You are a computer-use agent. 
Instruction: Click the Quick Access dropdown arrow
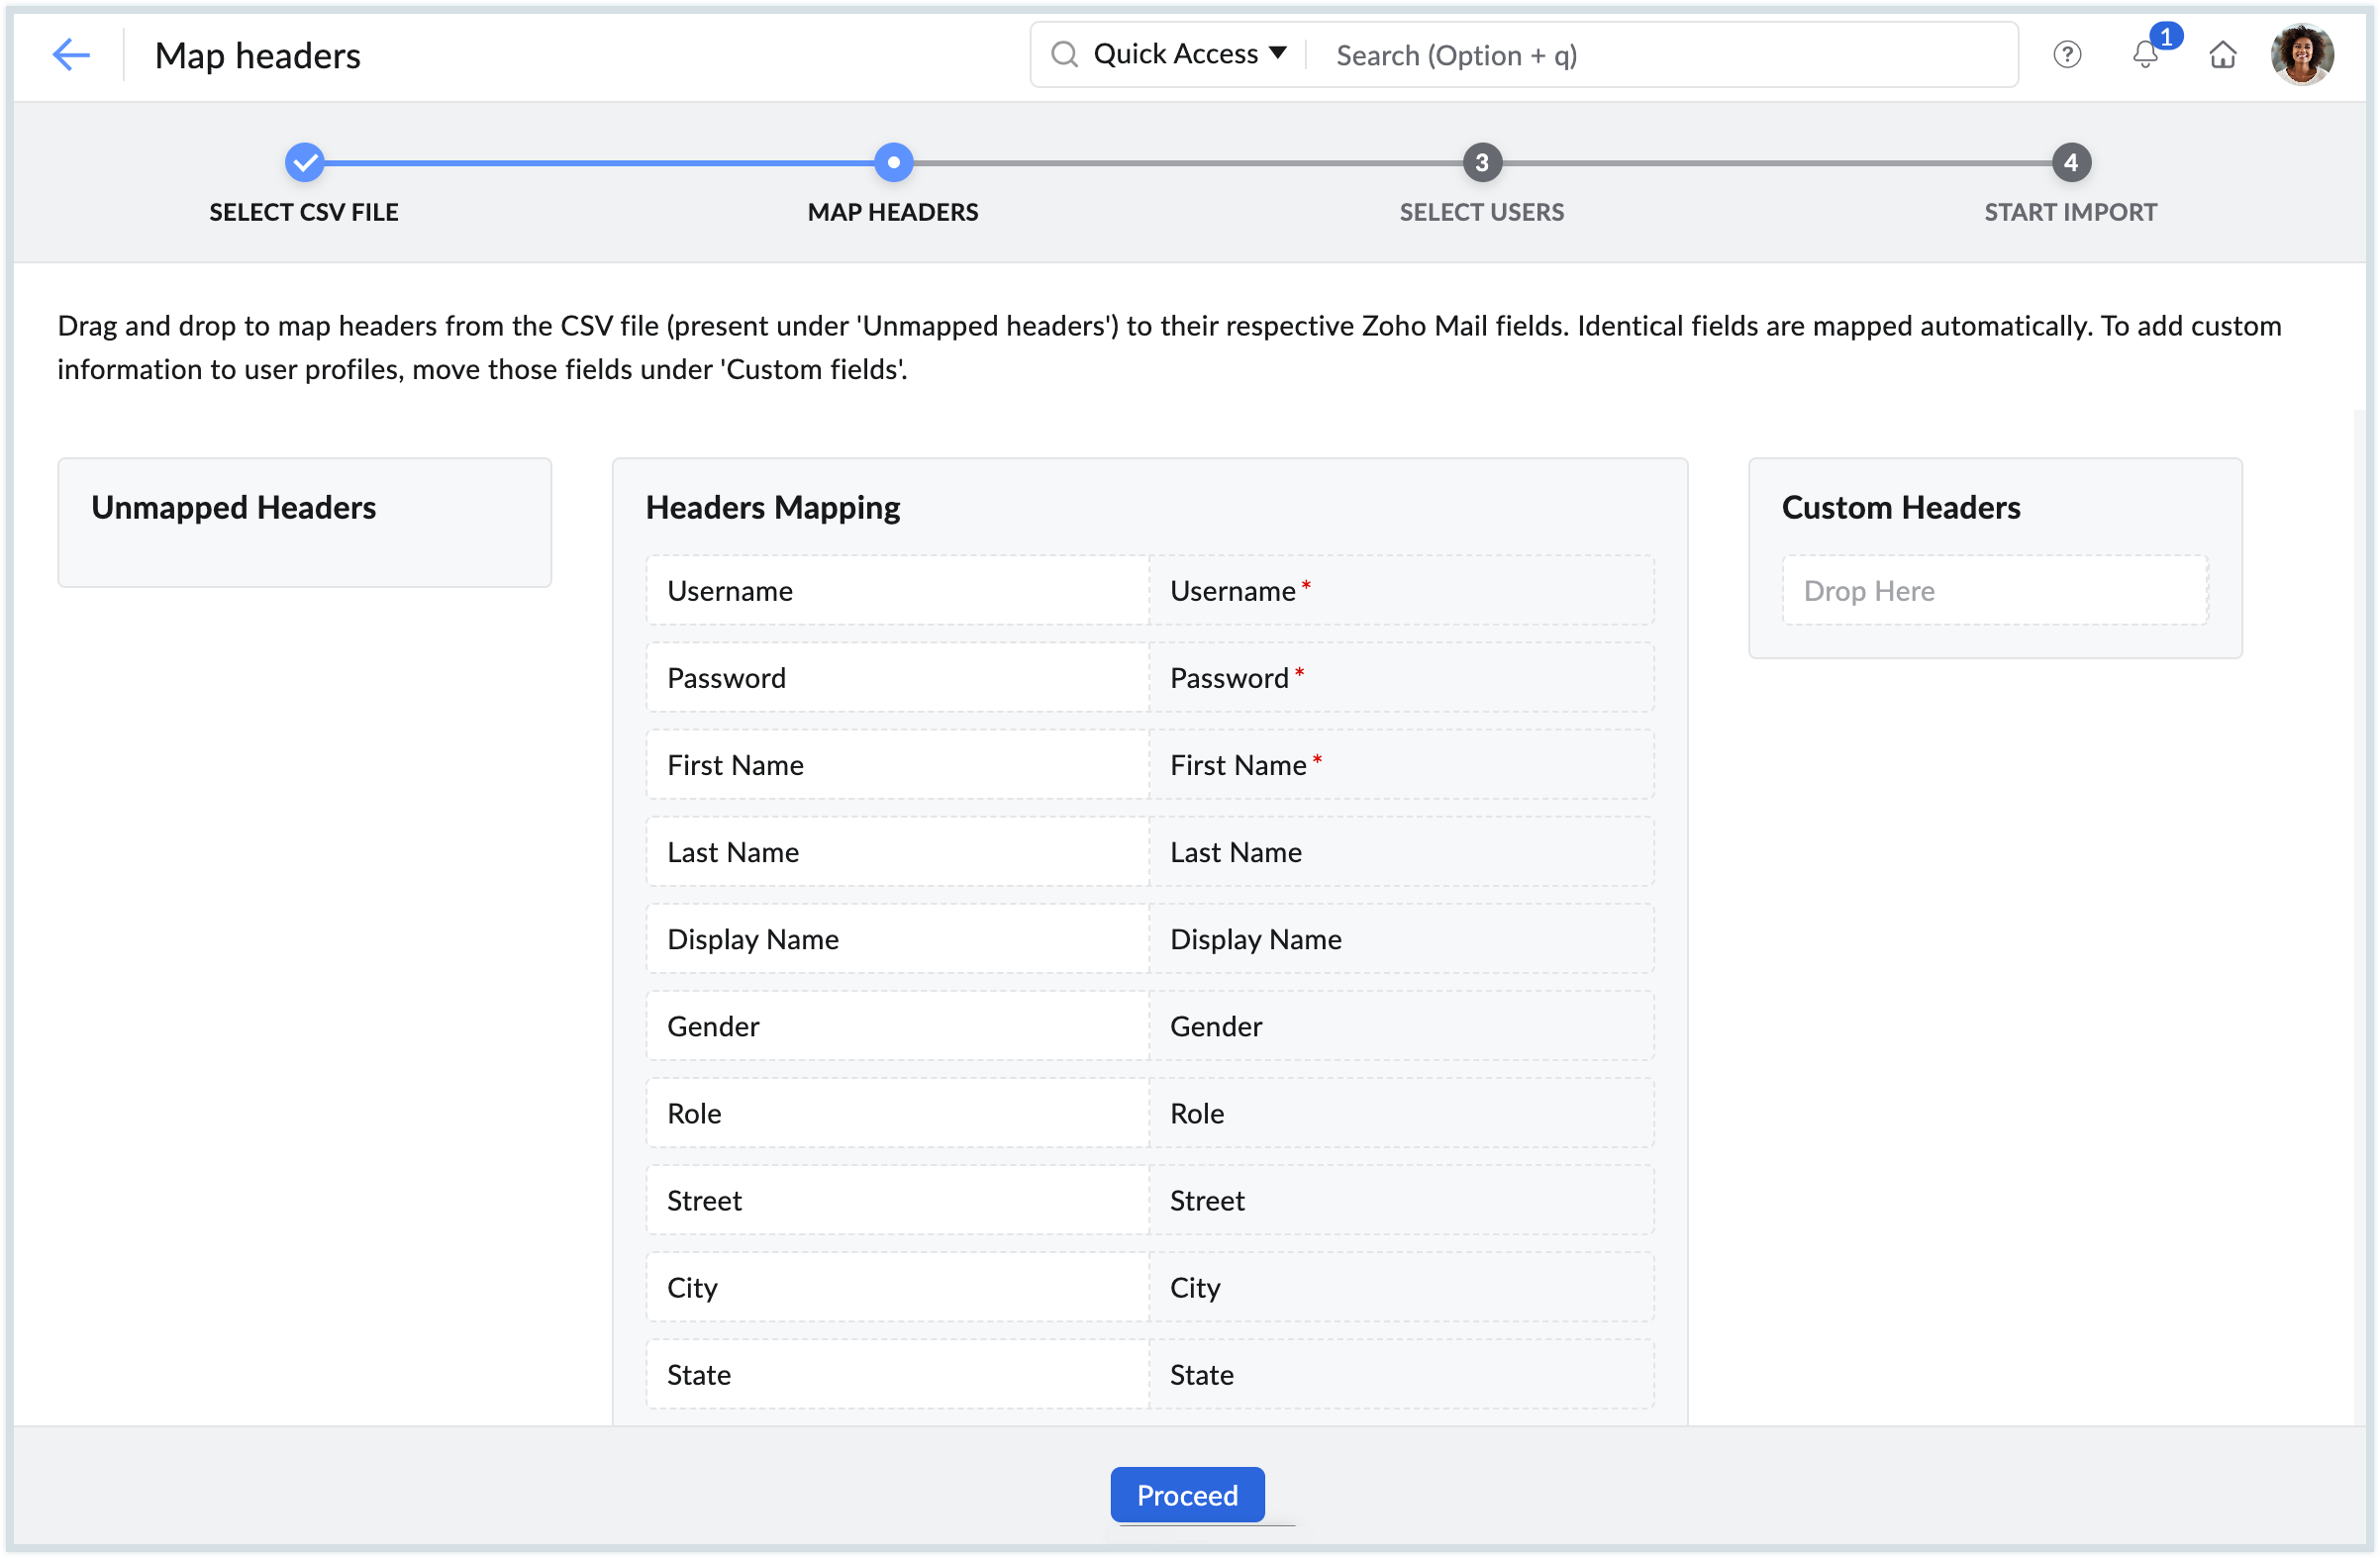point(1281,52)
